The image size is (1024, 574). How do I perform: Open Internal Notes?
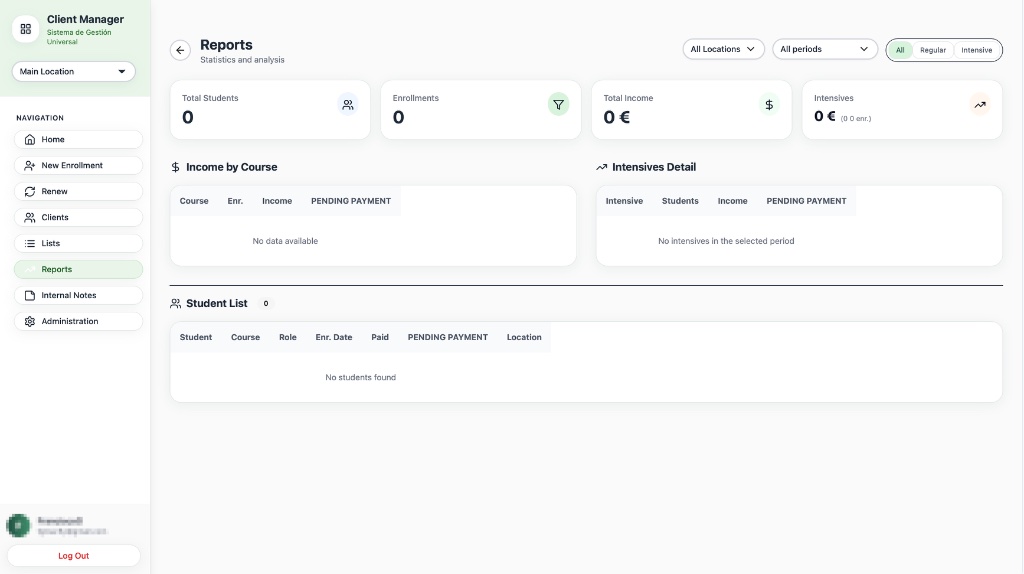pos(78,295)
